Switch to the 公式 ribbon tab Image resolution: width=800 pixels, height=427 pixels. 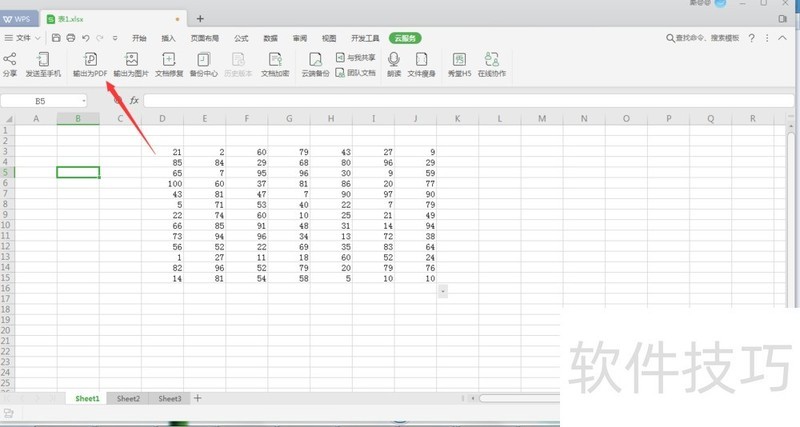click(x=241, y=38)
